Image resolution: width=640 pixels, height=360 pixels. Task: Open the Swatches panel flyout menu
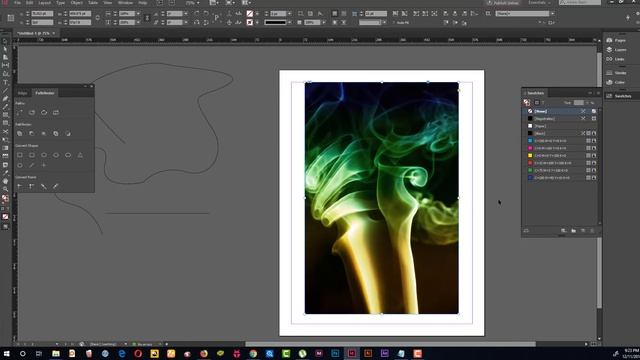click(598, 93)
